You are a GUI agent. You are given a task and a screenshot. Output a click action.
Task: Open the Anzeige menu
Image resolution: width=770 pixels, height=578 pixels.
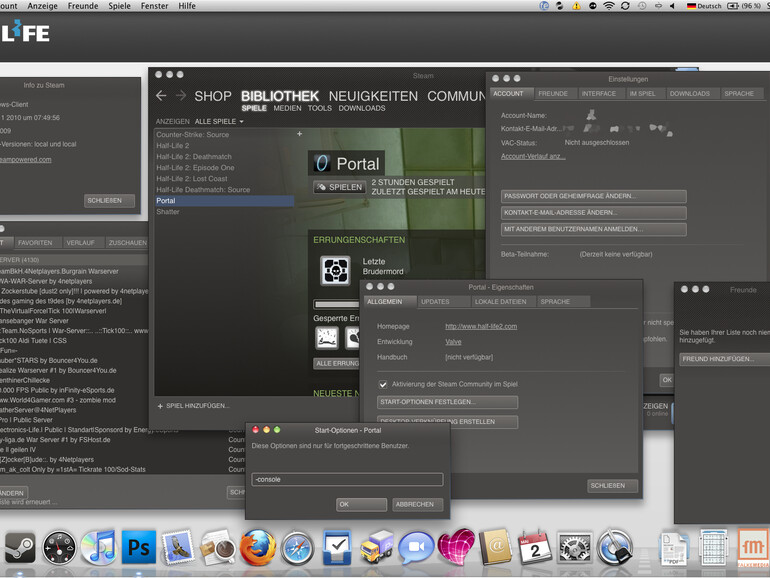42,6
